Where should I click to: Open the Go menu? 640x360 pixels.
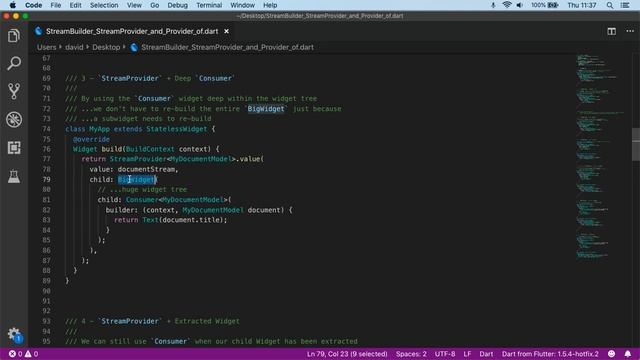154,5
